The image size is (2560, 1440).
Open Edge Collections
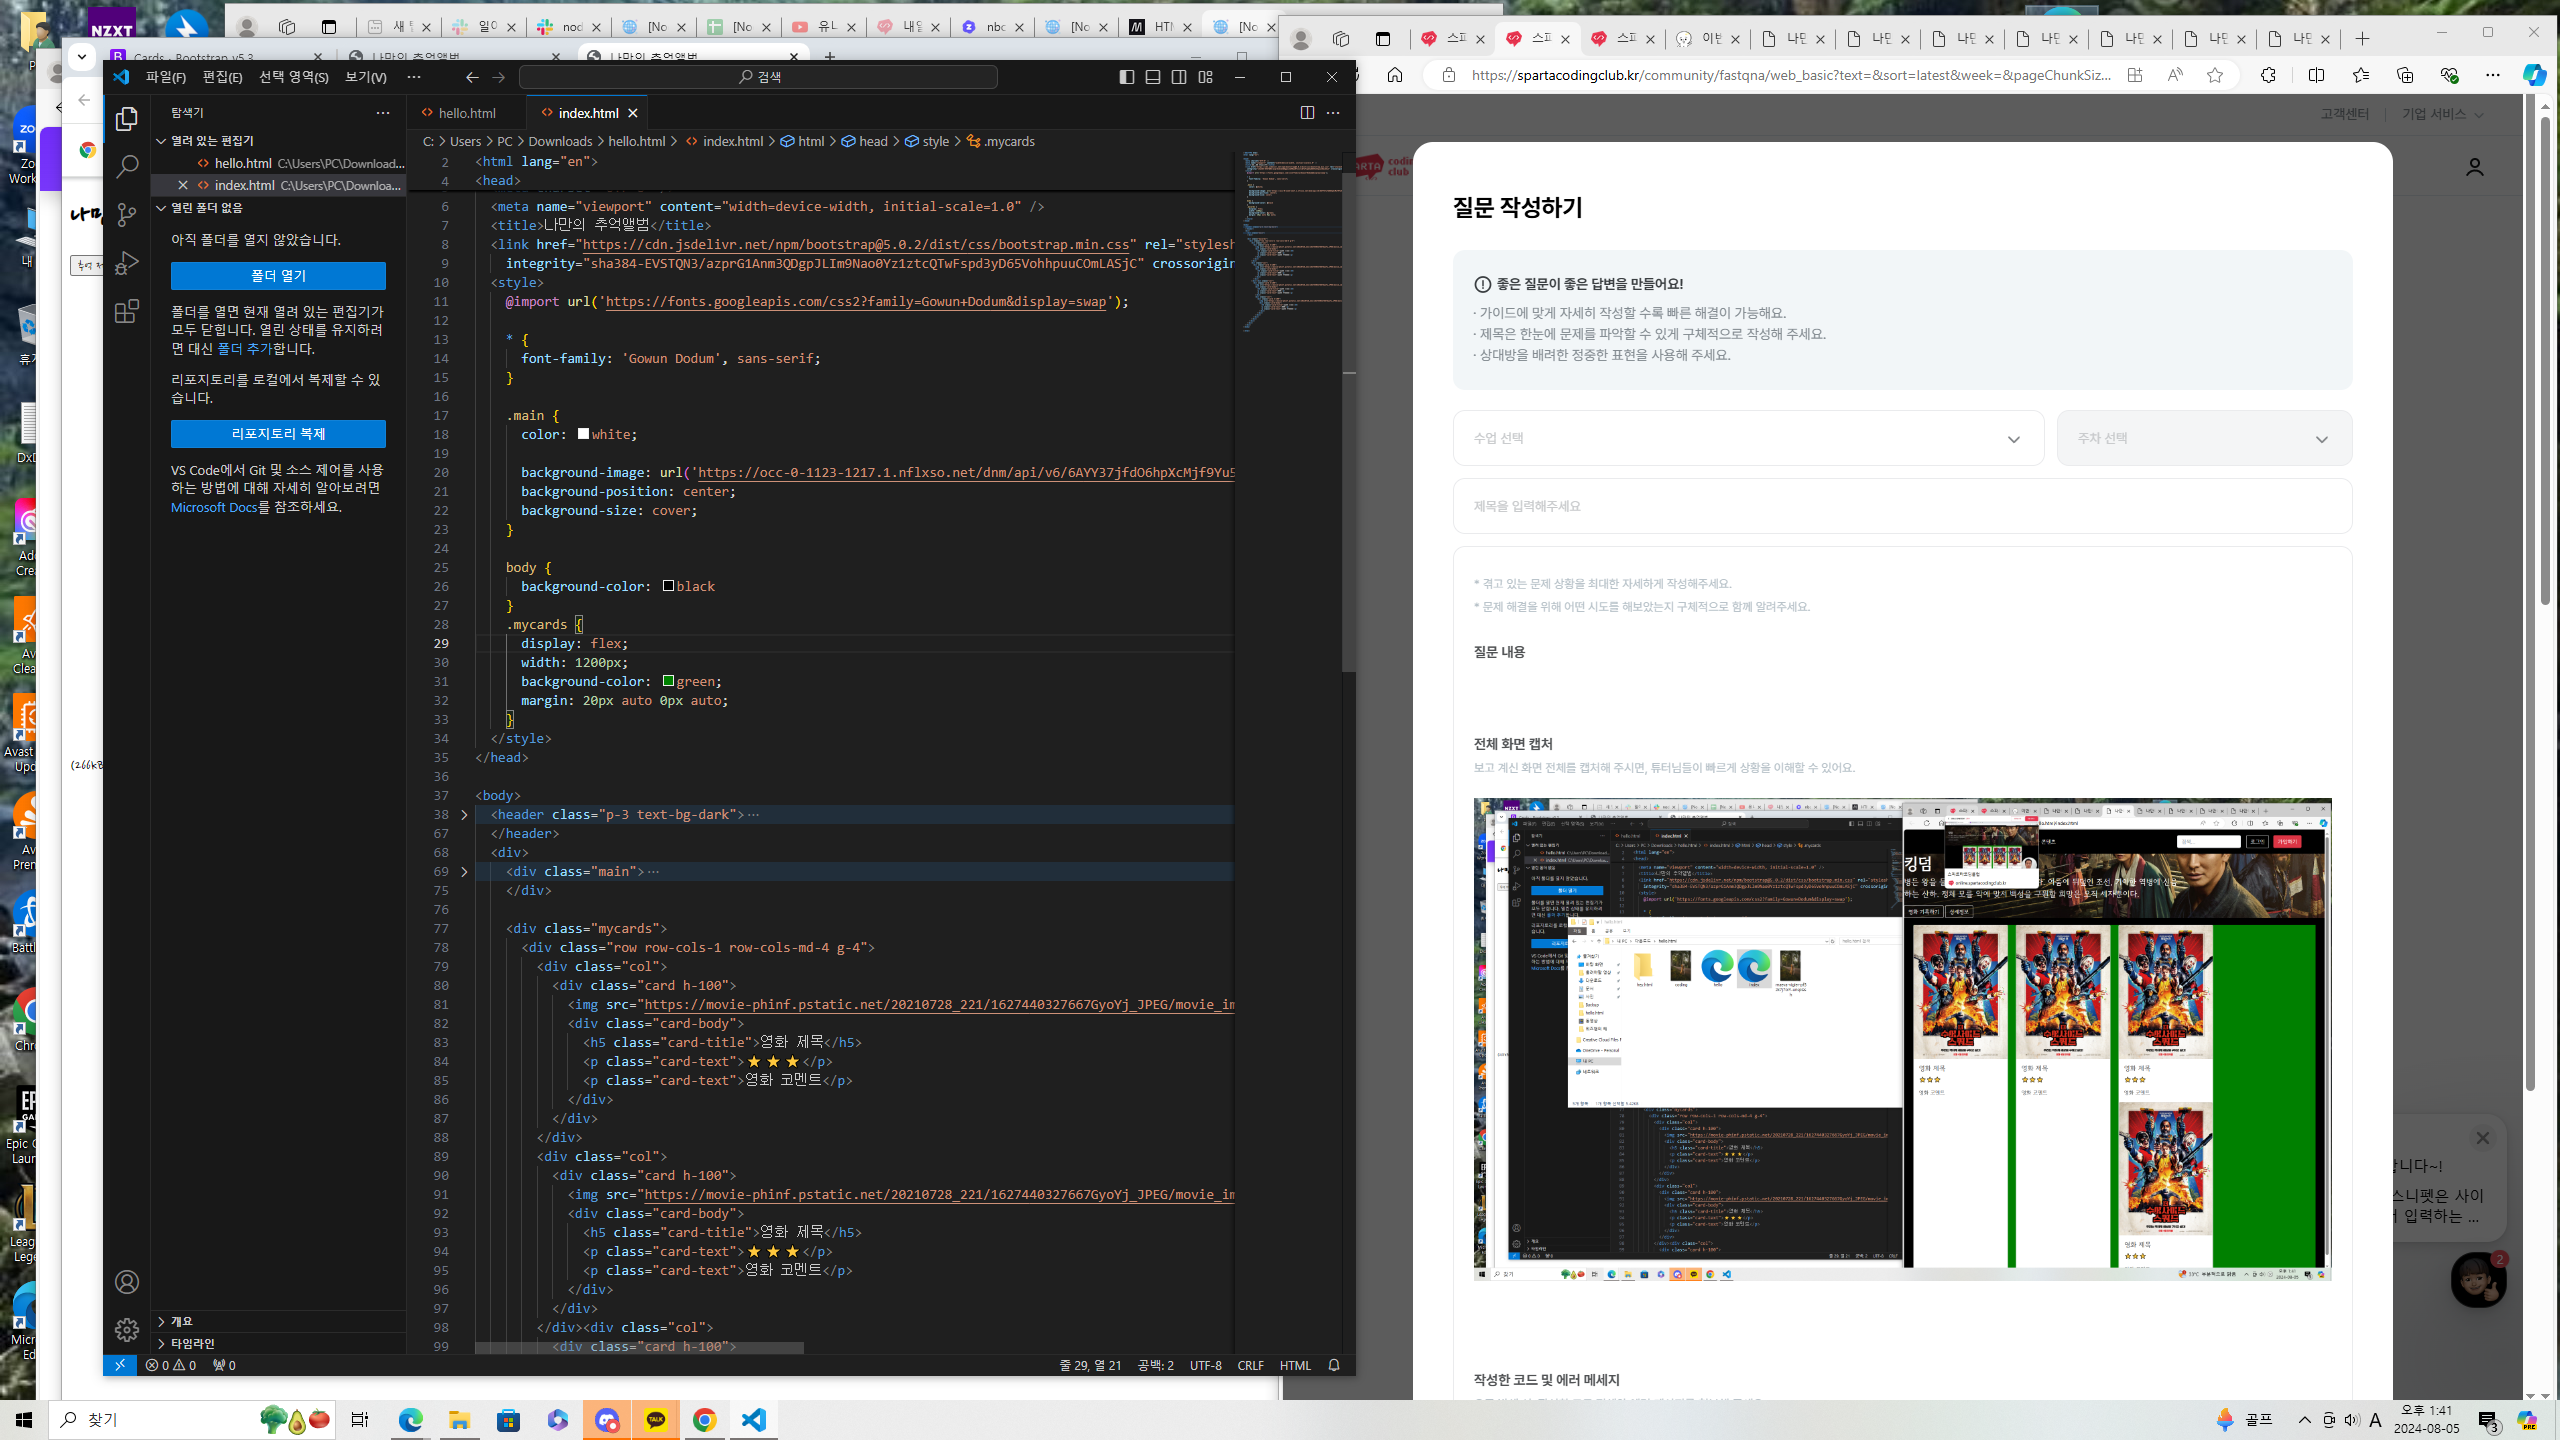2405,75
